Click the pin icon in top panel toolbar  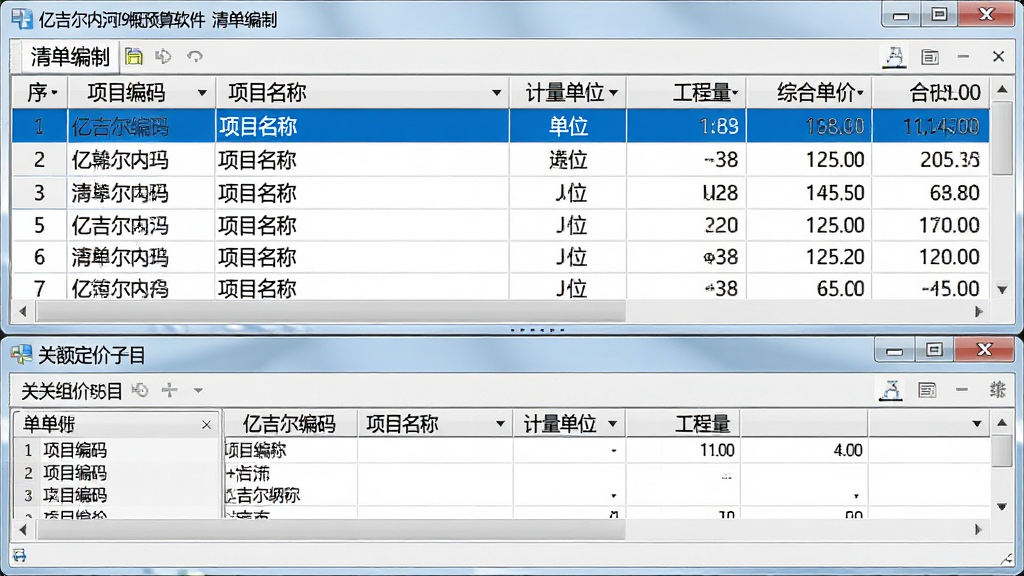895,57
